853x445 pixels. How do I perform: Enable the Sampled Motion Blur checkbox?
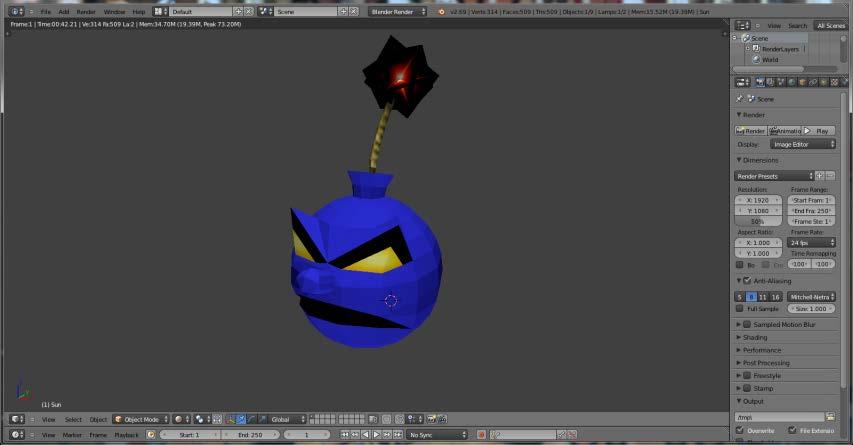(747, 324)
